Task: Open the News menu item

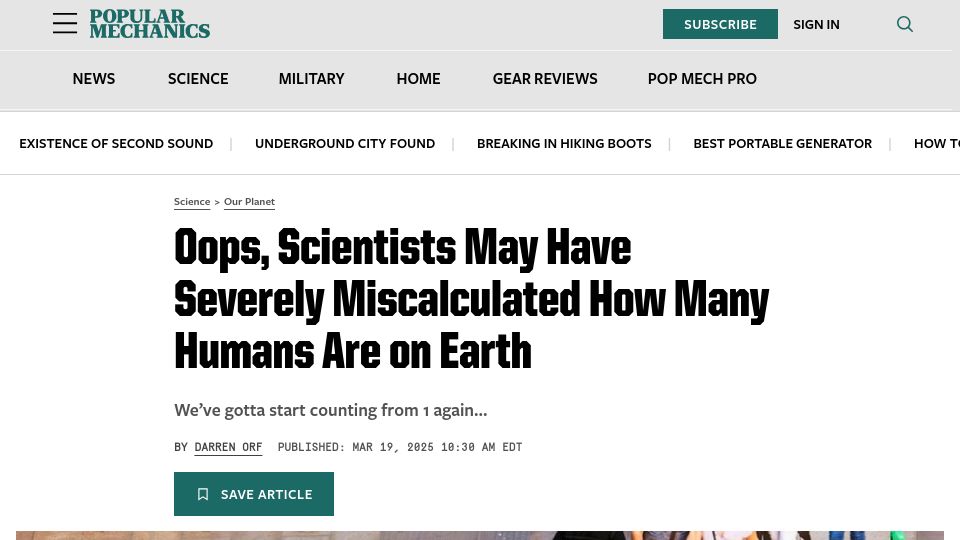Action: 94,79
